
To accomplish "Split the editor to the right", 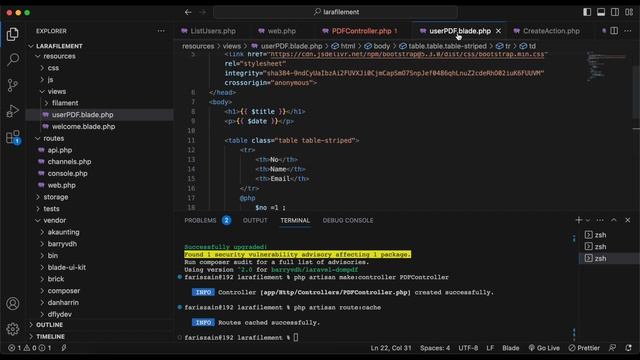I will (614, 31).
